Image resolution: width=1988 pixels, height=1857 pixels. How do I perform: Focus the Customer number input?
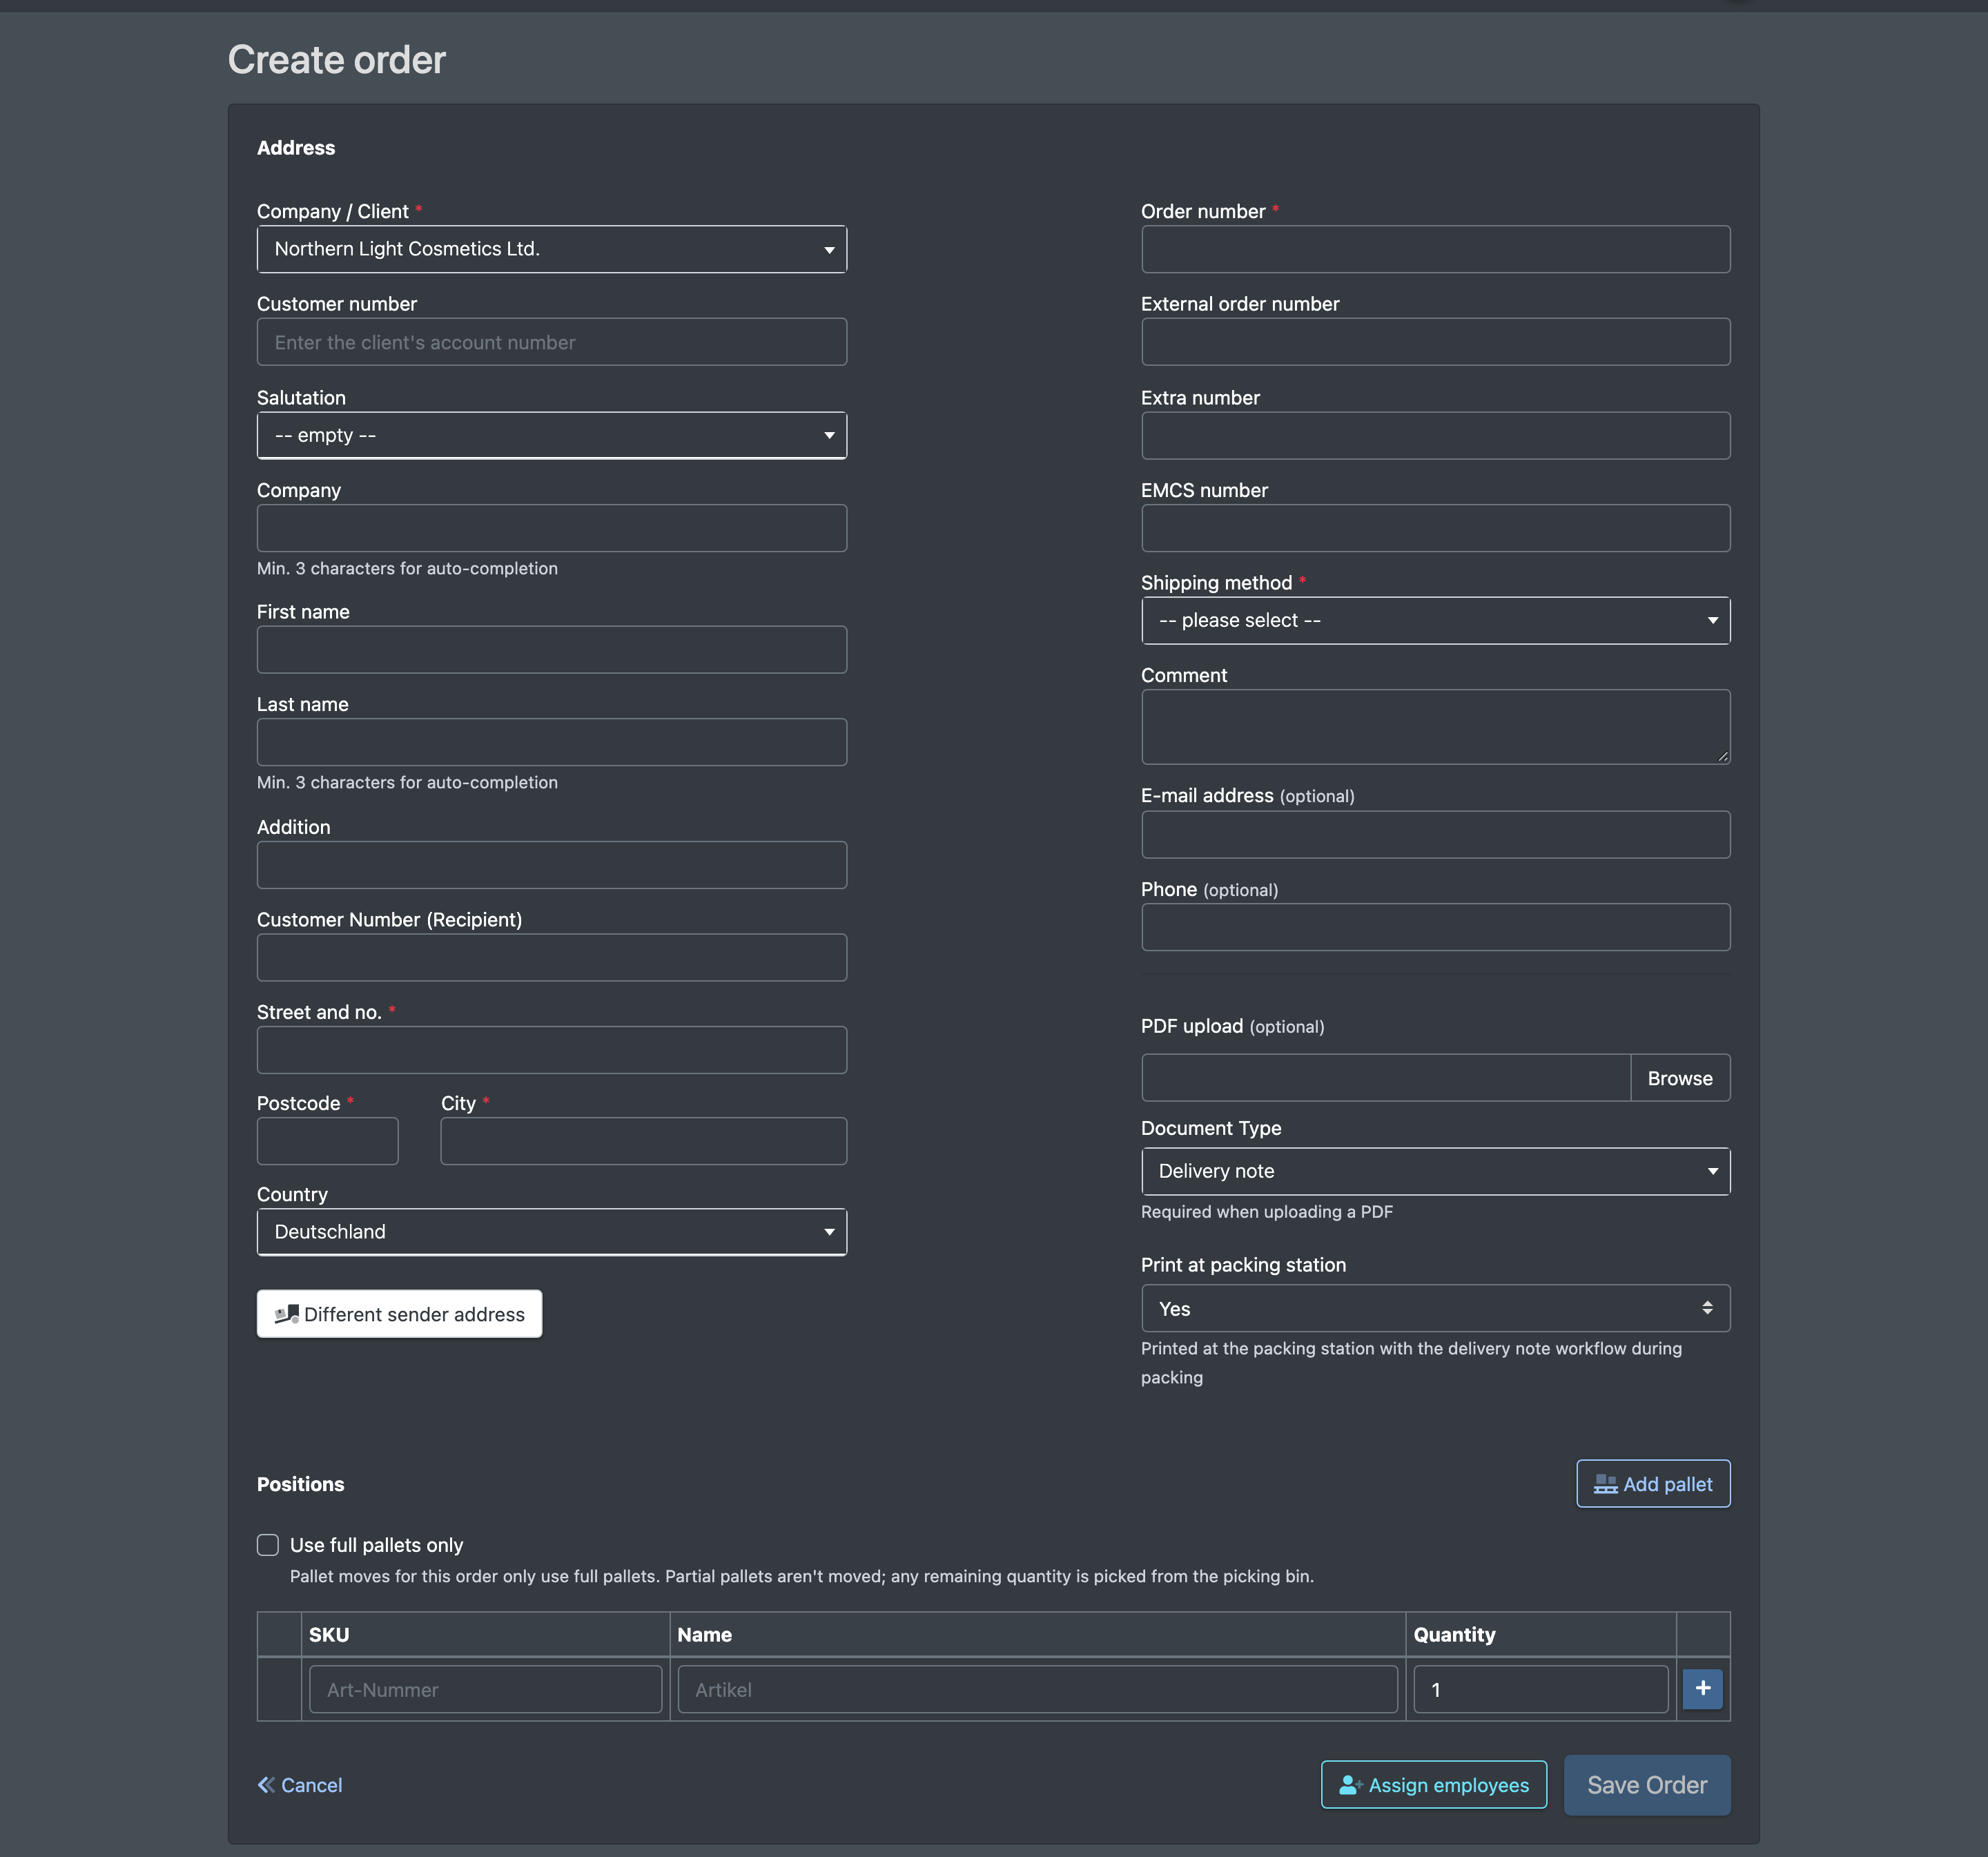(551, 342)
